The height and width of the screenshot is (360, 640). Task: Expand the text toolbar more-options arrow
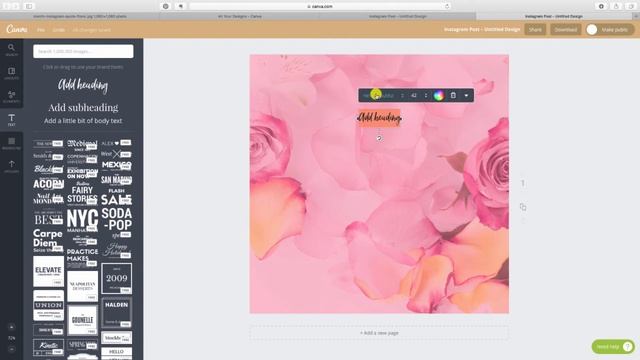(466, 96)
